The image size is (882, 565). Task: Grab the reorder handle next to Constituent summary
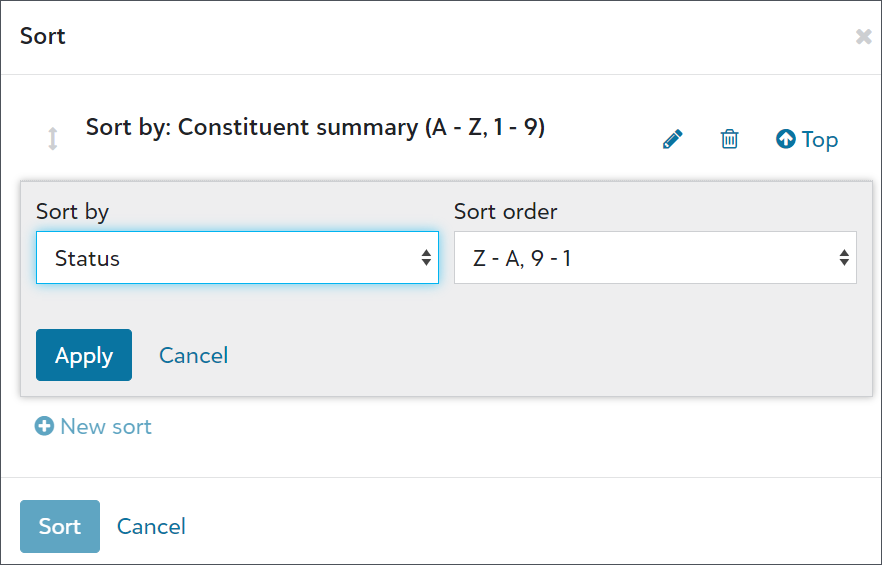pos(52,139)
